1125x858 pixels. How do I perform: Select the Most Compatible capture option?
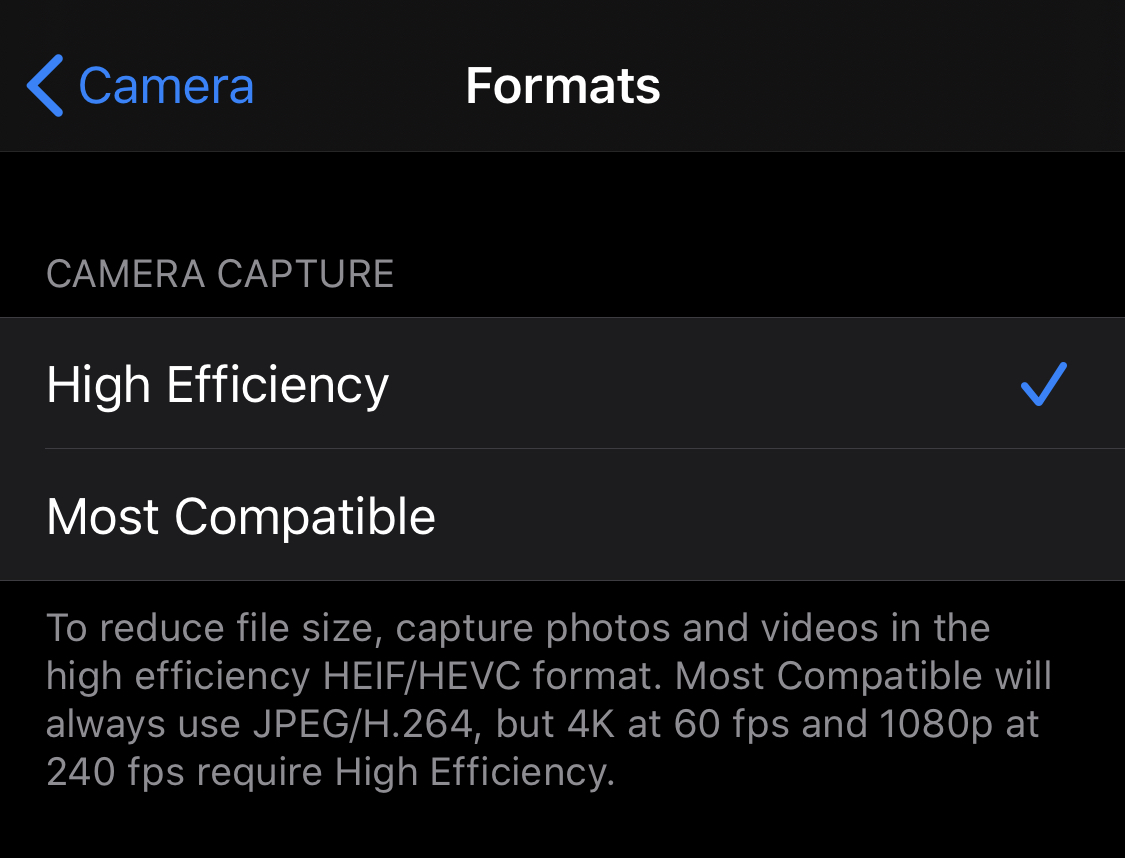(x=241, y=516)
